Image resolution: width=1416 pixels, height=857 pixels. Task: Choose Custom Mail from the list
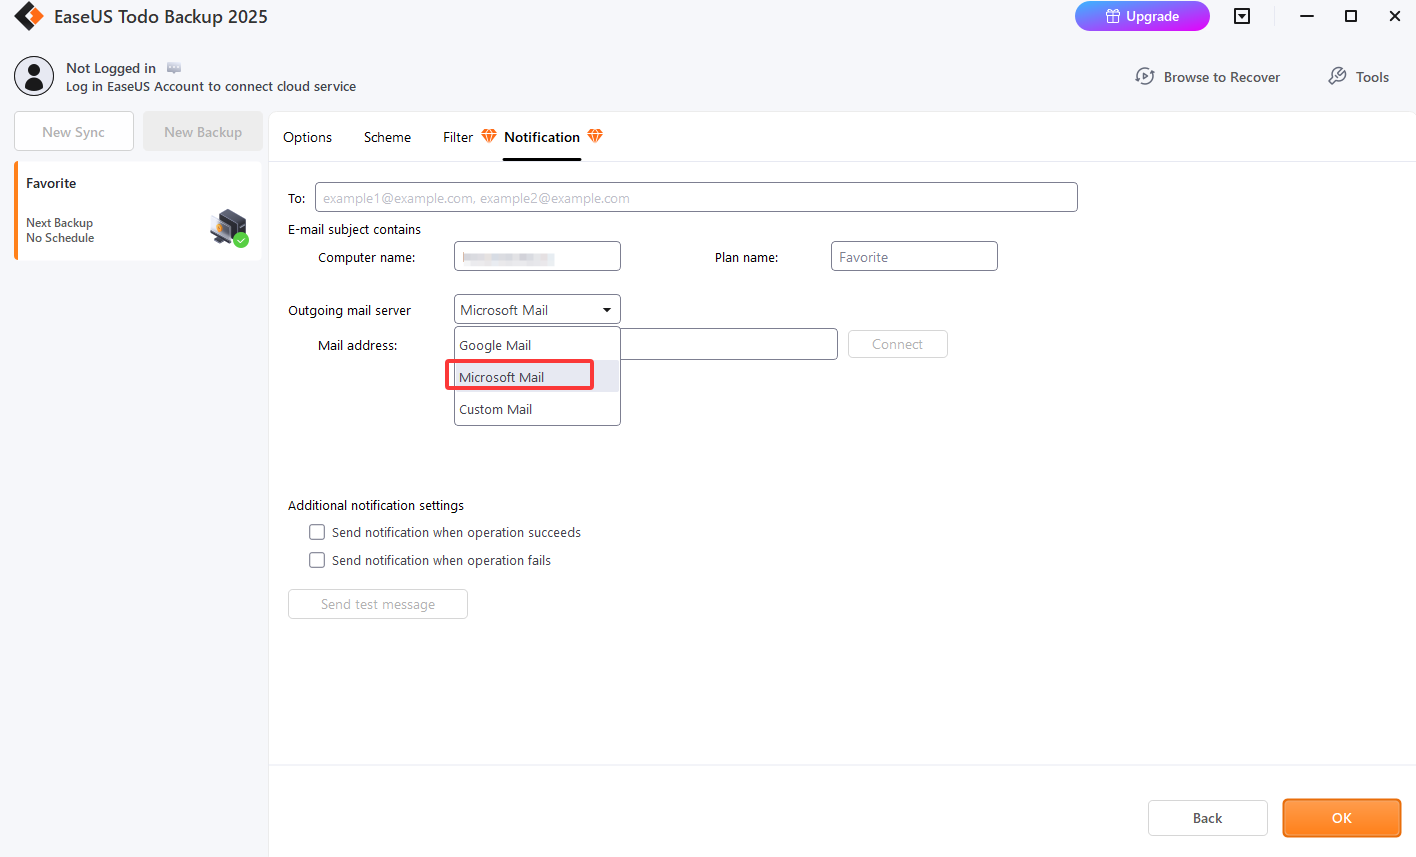[537, 409]
